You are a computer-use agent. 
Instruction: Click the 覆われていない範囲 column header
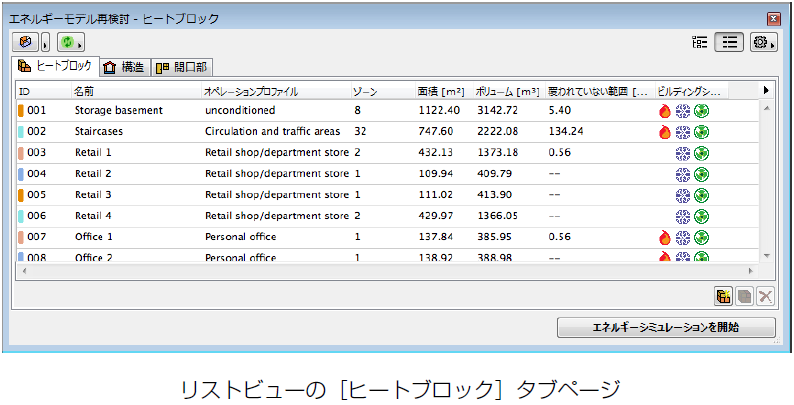[x=600, y=91]
